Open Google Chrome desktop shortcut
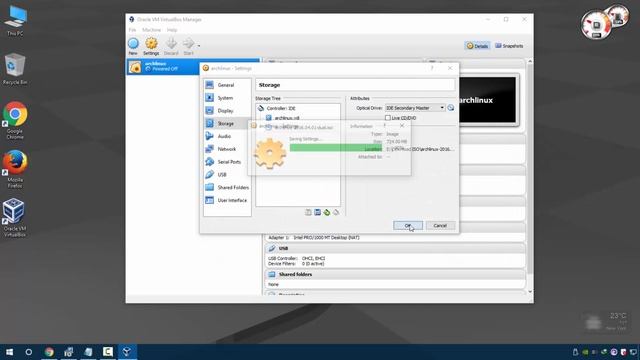Screen dimensions: 640x360 (x=15, y=120)
